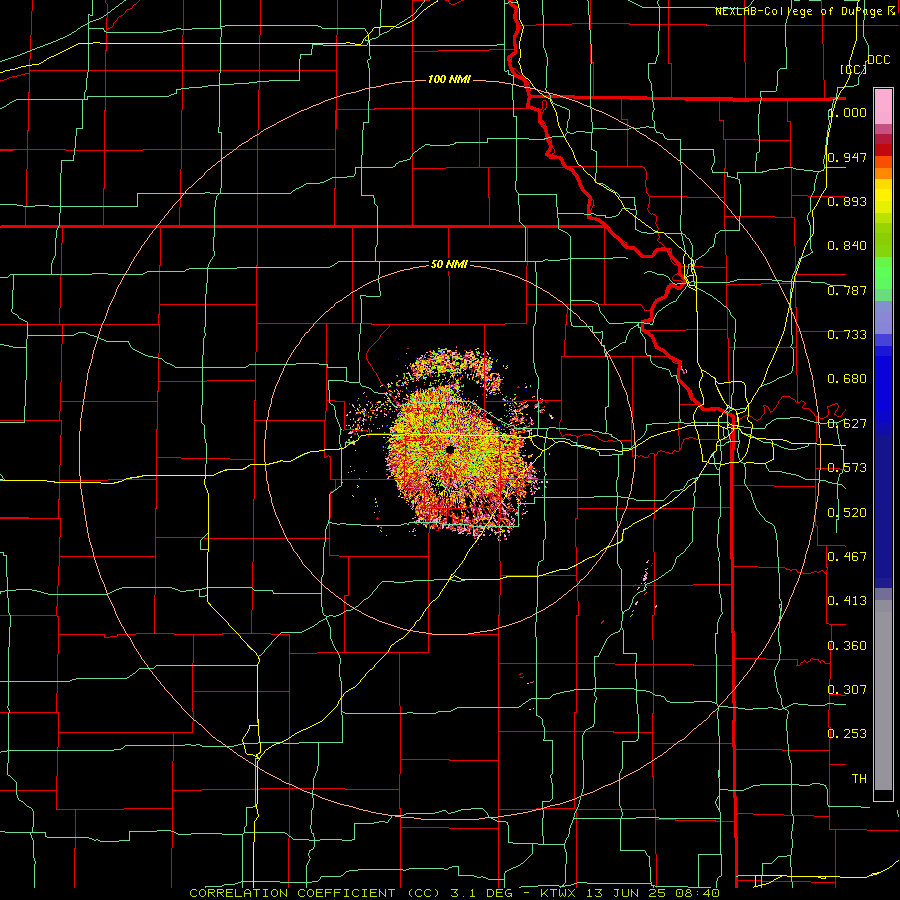Pick the bright green color bar segment
Image resolution: width=900 pixels, height=900 pixels.
coord(883,273)
